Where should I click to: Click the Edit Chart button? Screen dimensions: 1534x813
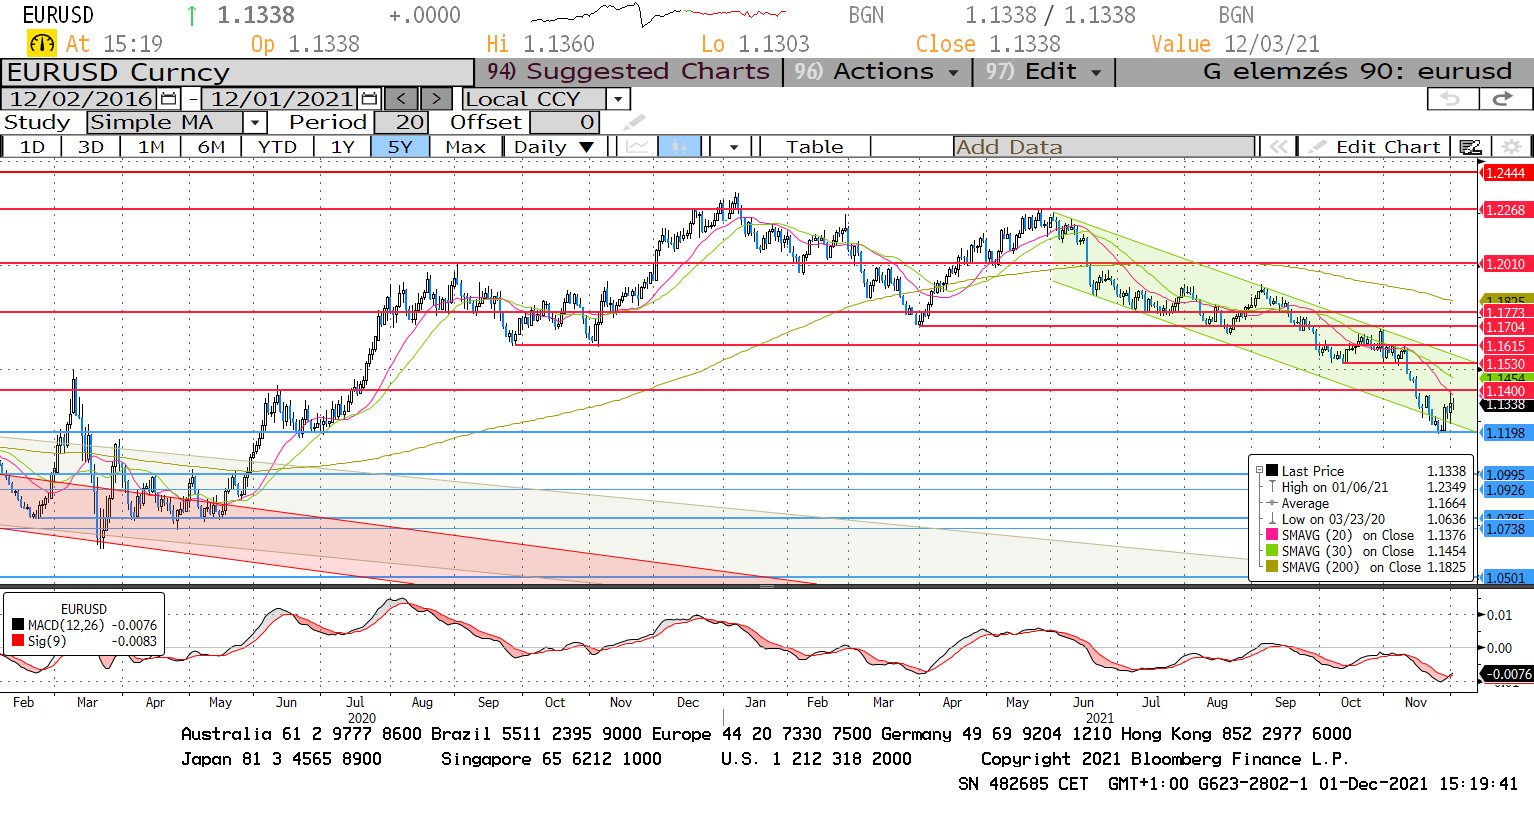(1375, 147)
